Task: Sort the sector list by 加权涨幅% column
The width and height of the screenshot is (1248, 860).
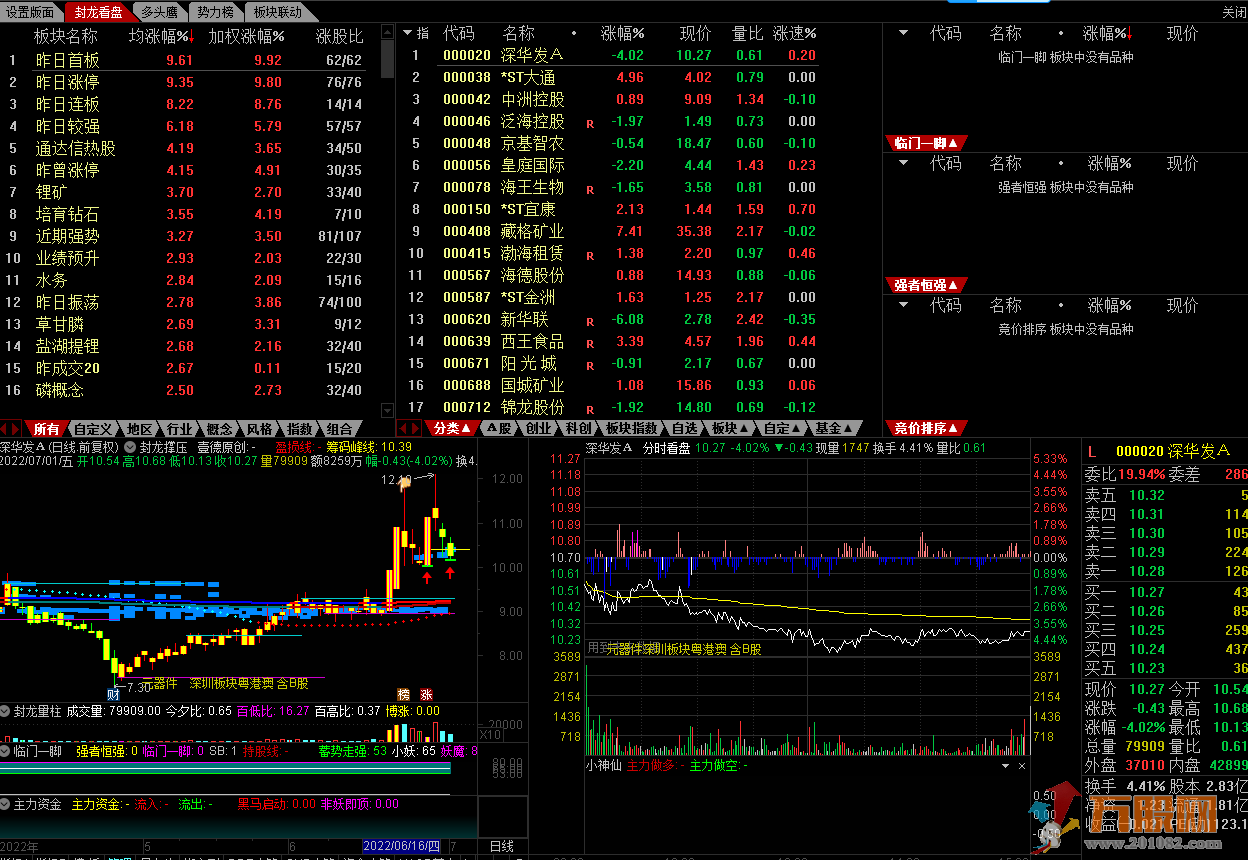Action: 246,36
